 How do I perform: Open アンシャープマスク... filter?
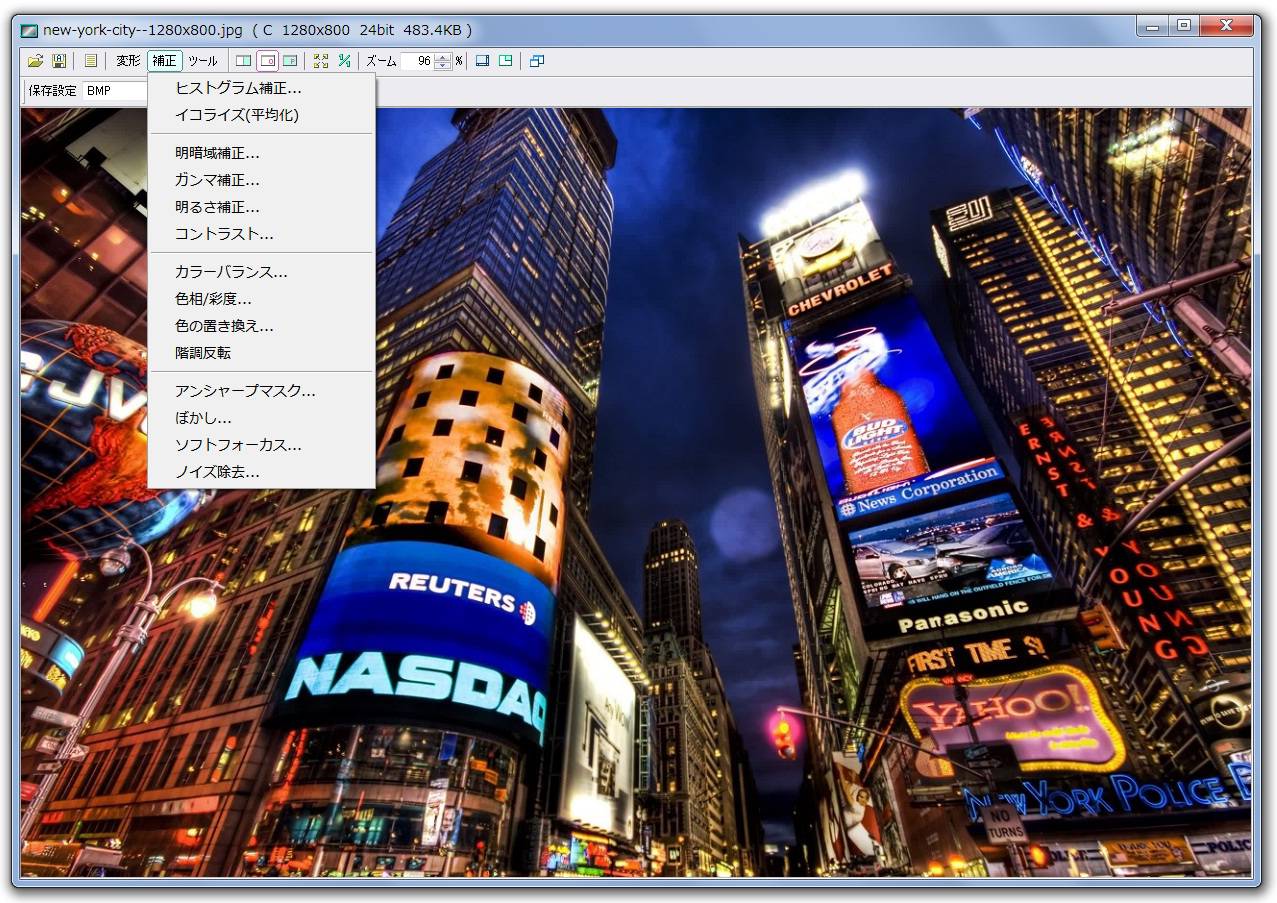click(261, 391)
